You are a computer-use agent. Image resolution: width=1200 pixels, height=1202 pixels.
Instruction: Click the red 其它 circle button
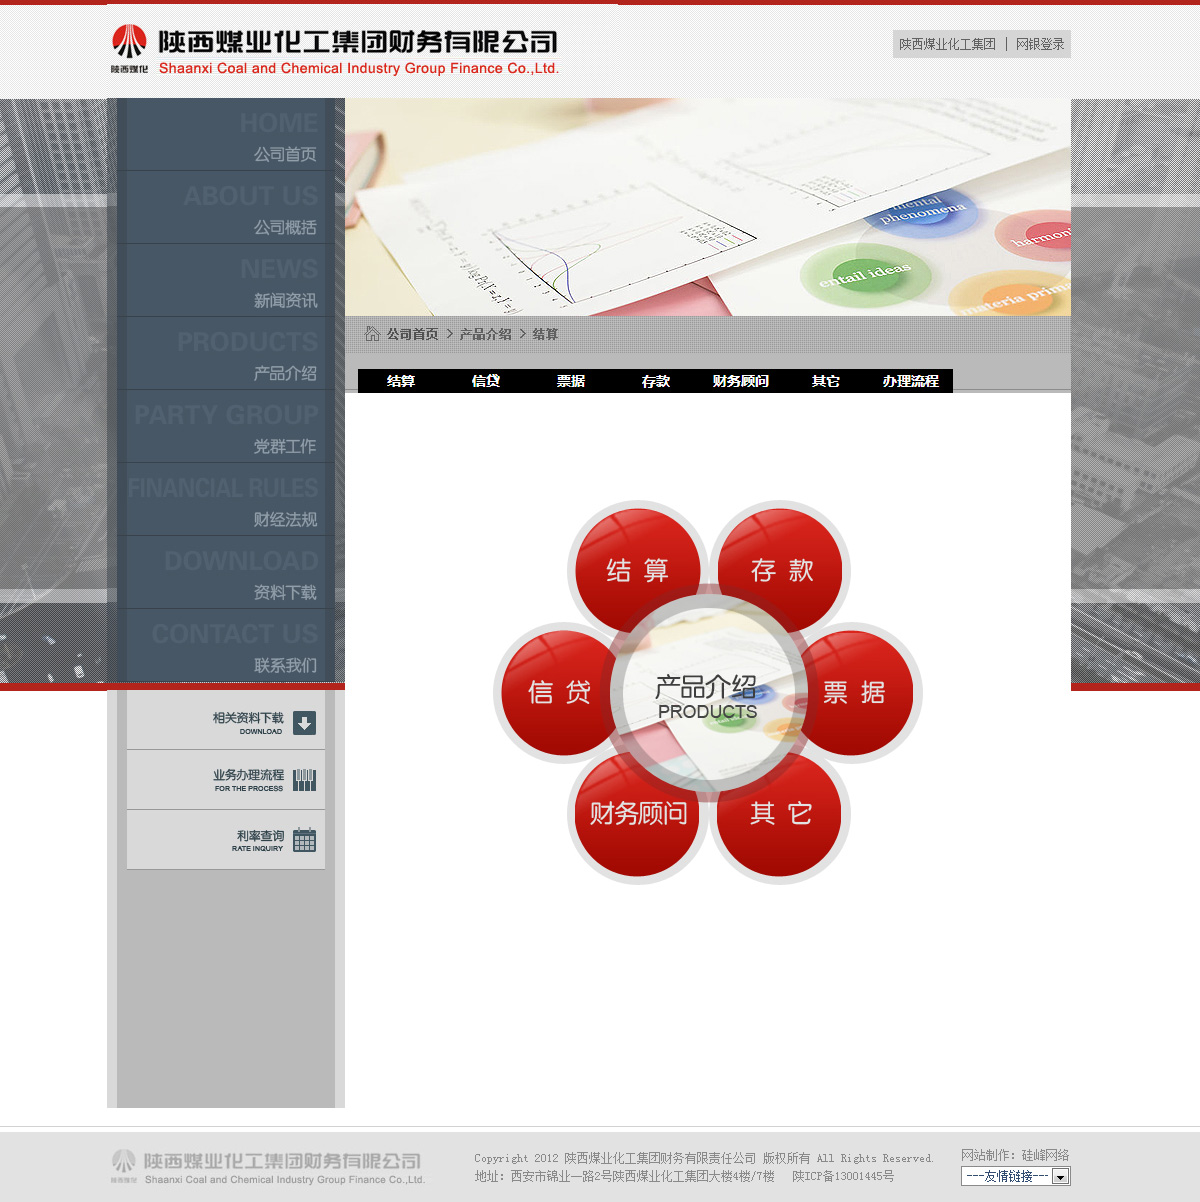pyautogui.click(x=781, y=814)
